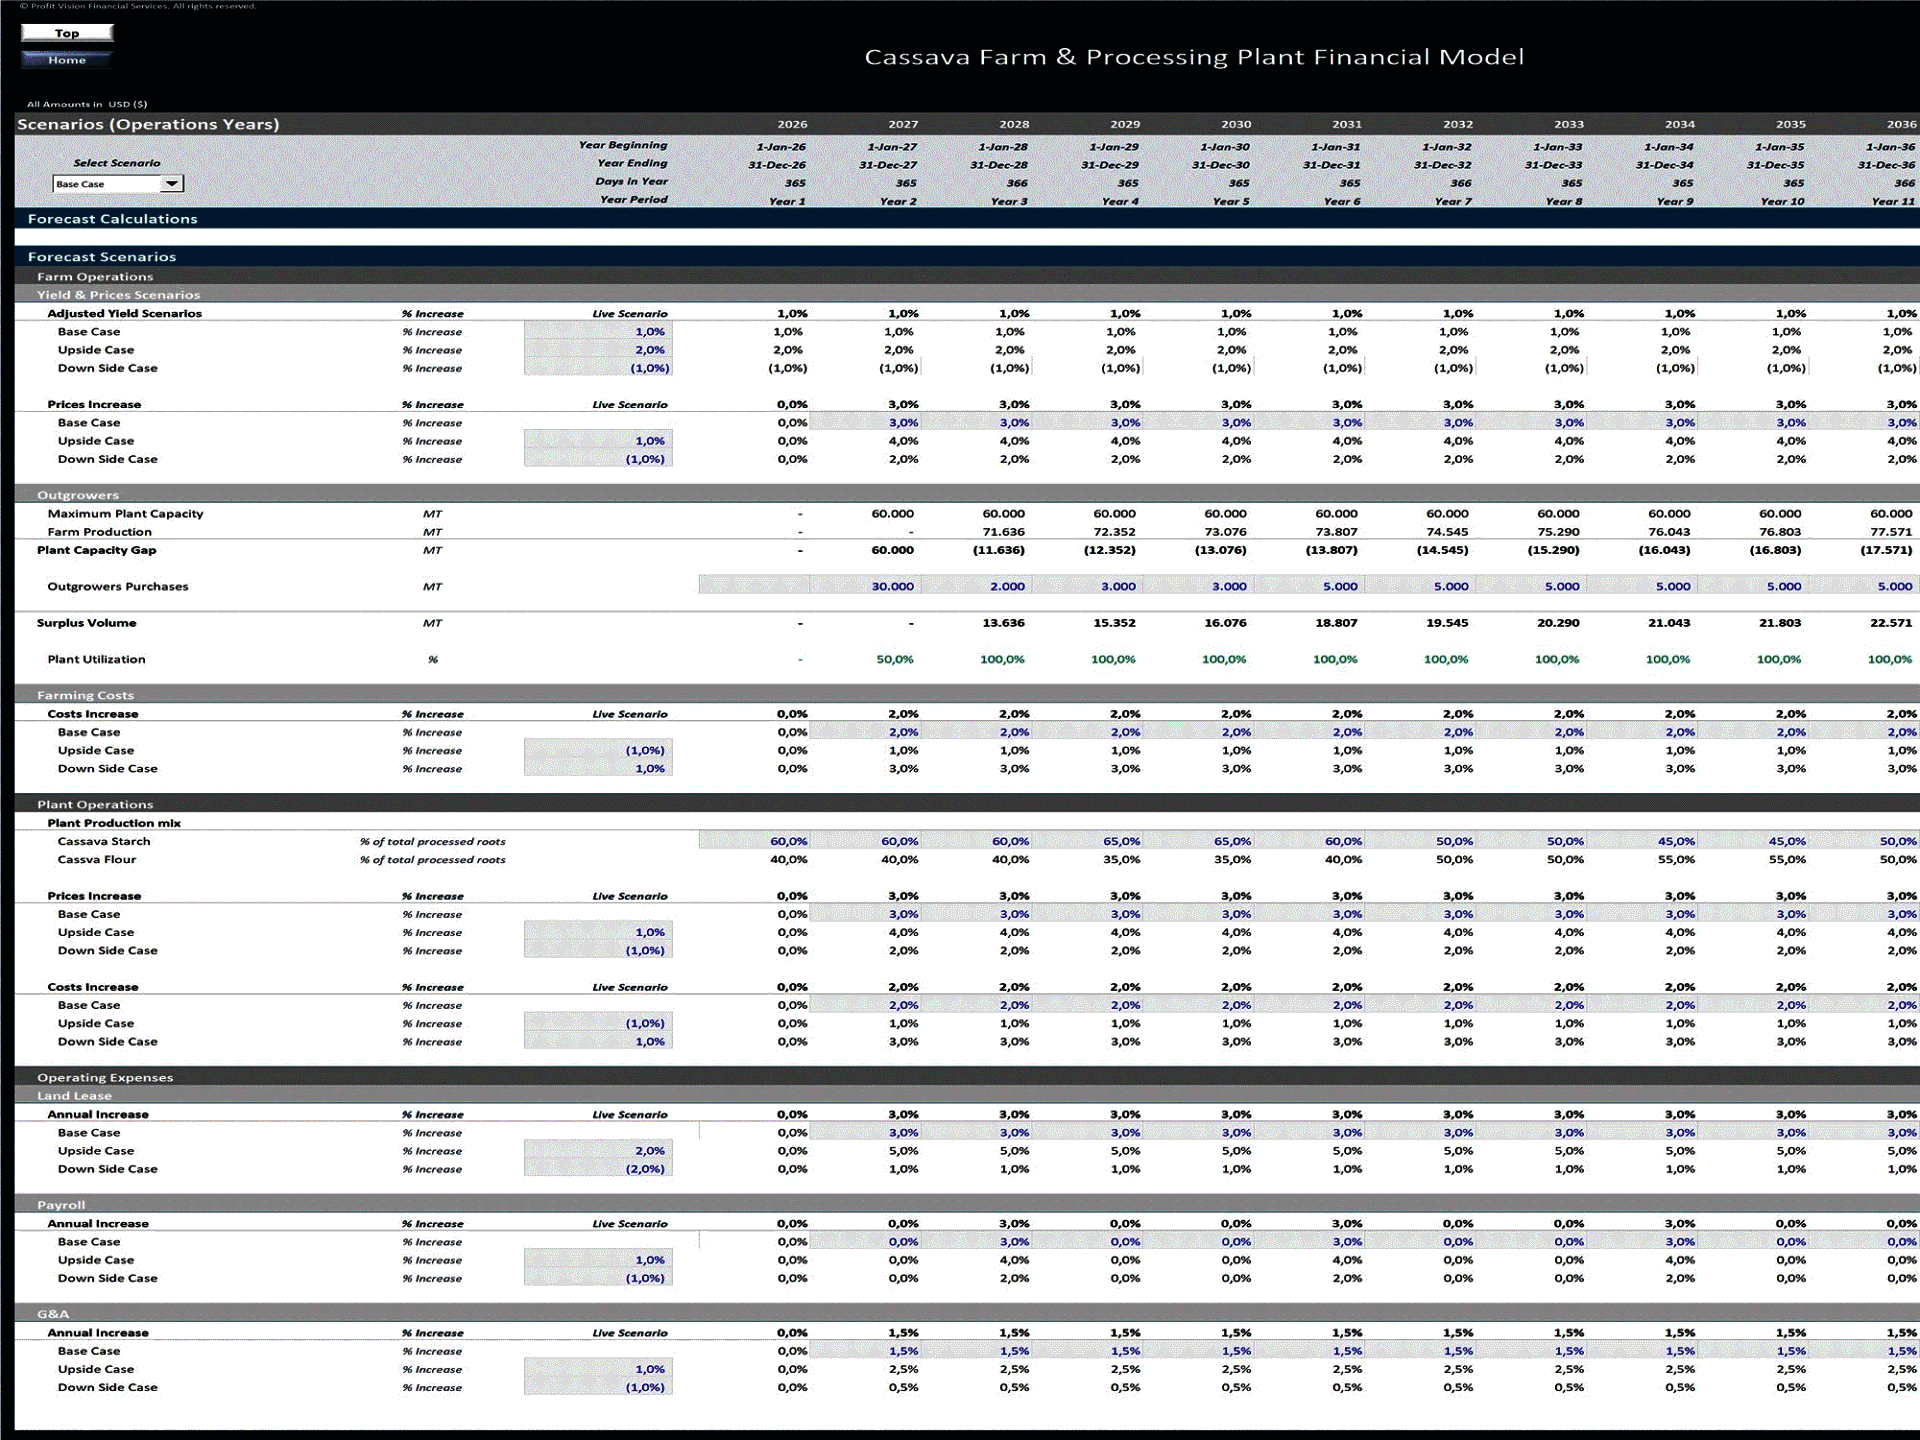
Task: Edit Adjusted Yield Upside Case 2,0% input
Action: (598, 350)
